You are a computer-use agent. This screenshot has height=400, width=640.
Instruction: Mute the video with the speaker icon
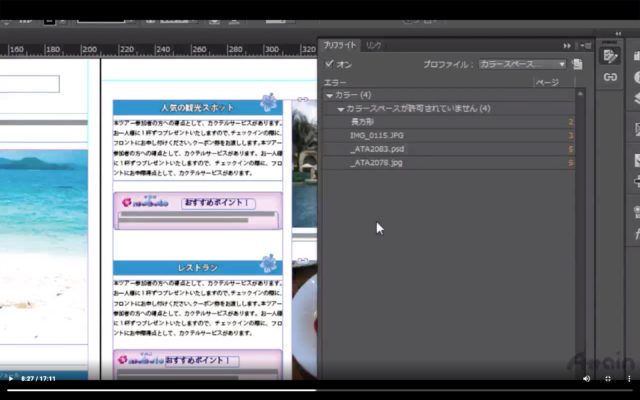(587, 378)
